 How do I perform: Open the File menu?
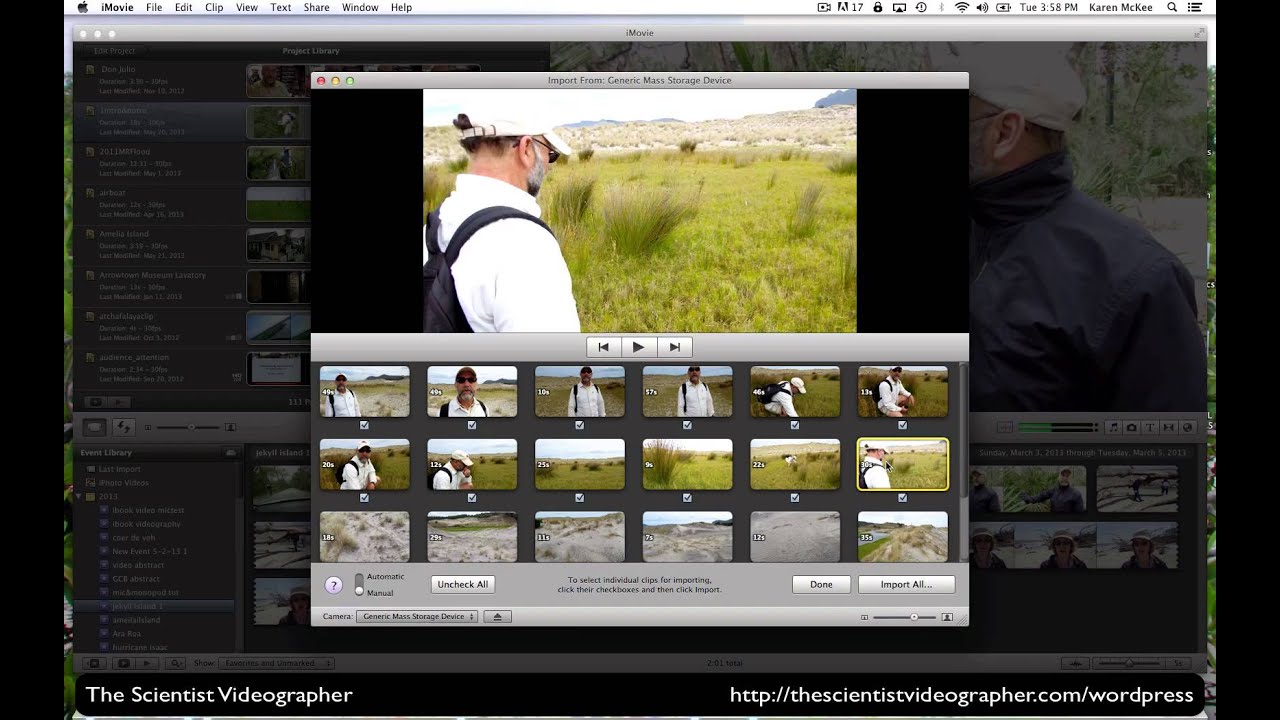[154, 7]
